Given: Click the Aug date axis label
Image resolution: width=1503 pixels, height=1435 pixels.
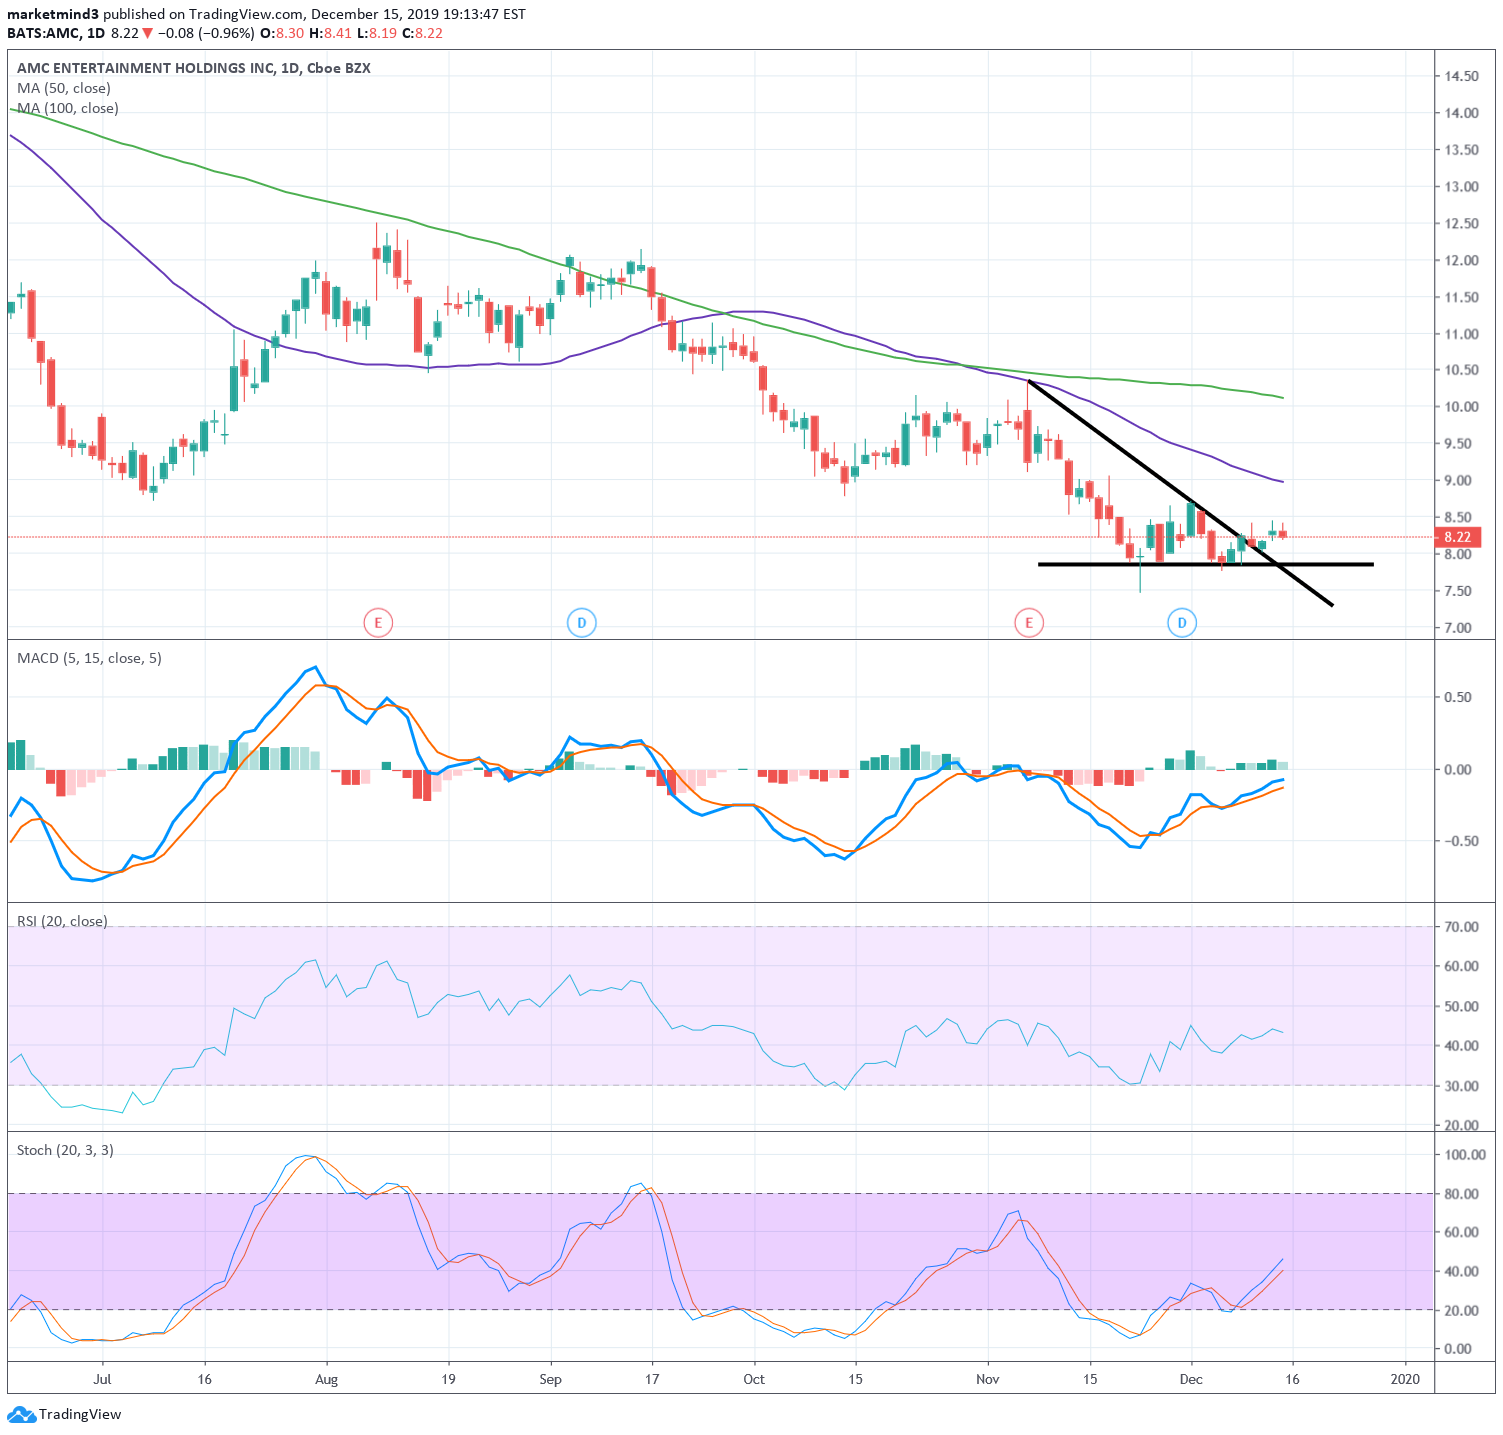Looking at the screenshot, I should (x=326, y=1379).
